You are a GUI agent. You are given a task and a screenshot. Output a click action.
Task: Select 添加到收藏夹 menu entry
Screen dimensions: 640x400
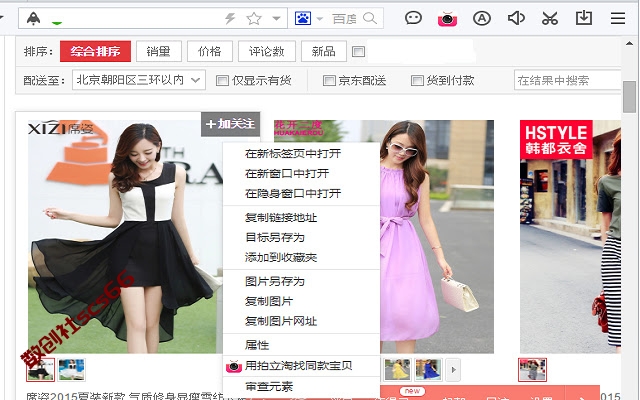pos(301,257)
